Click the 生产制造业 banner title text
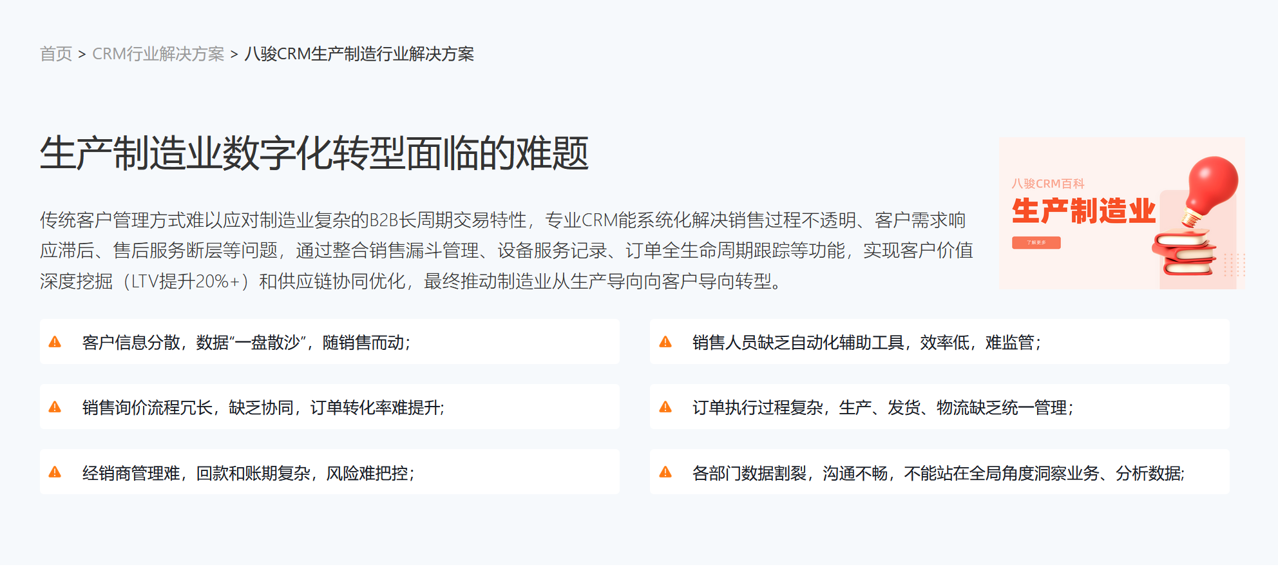 (x=1083, y=211)
